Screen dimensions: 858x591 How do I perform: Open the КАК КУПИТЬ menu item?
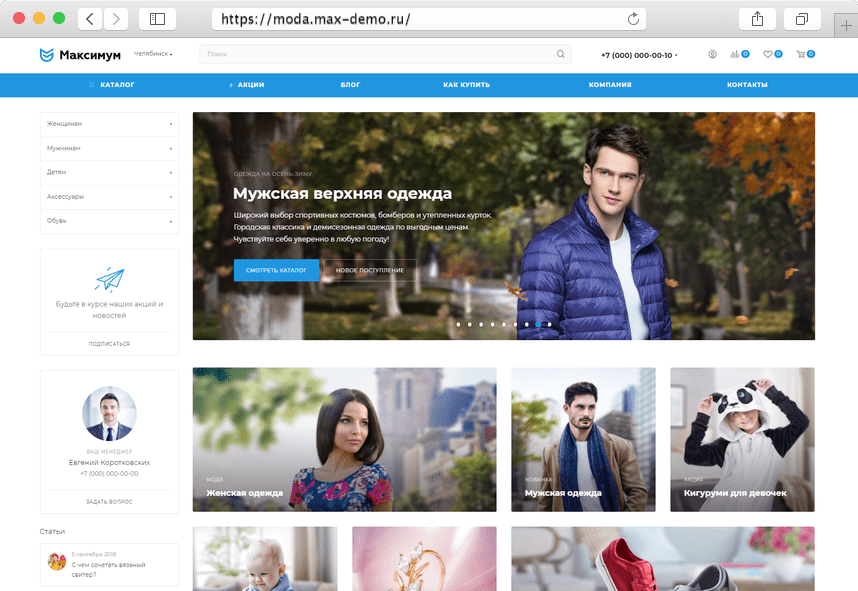(466, 85)
